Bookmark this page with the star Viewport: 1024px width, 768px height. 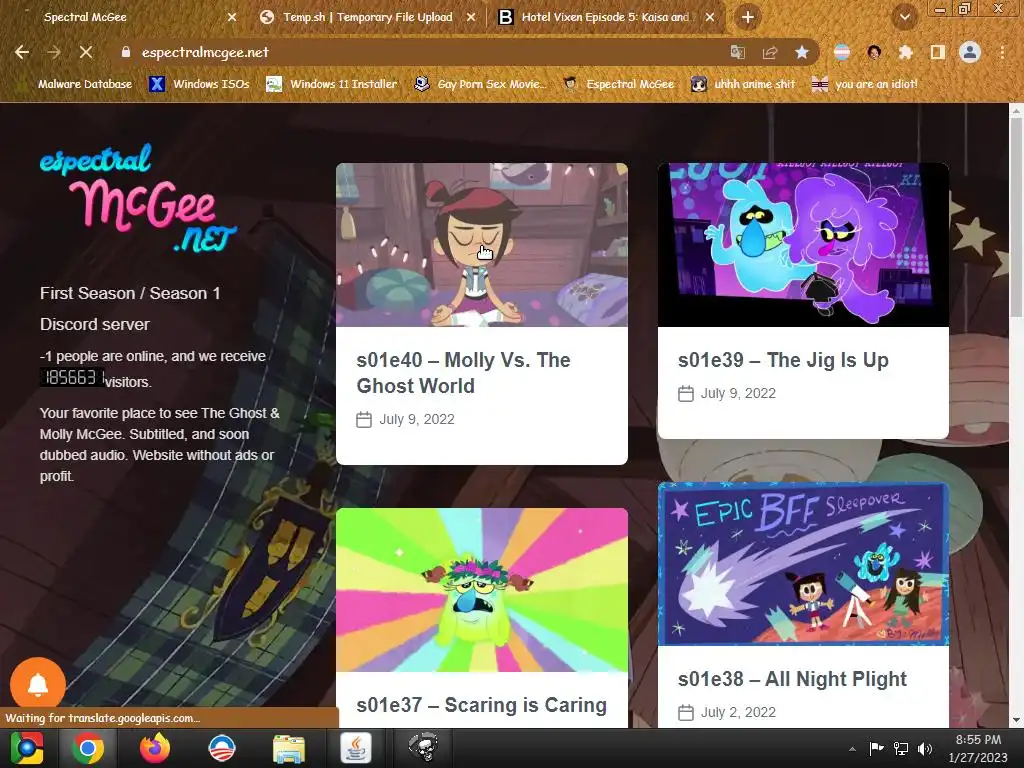point(802,52)
